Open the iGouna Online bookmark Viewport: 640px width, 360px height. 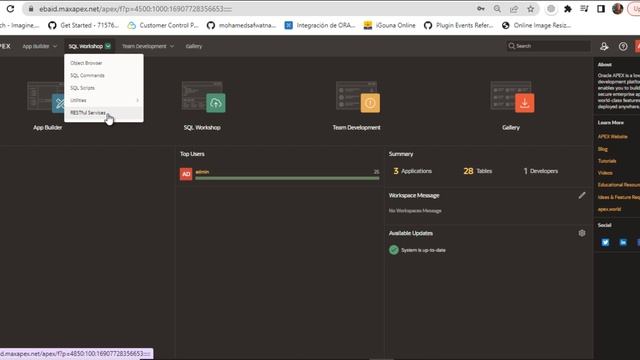tap(390, 25)
